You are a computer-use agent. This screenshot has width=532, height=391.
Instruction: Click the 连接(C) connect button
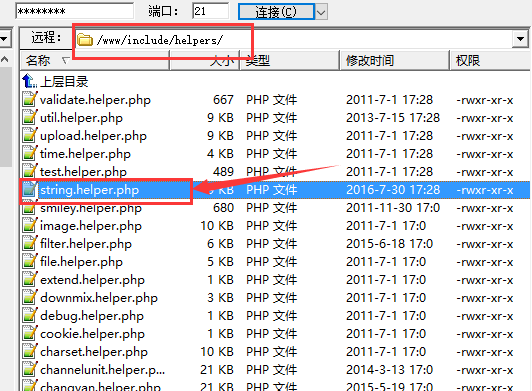point(276,12)
